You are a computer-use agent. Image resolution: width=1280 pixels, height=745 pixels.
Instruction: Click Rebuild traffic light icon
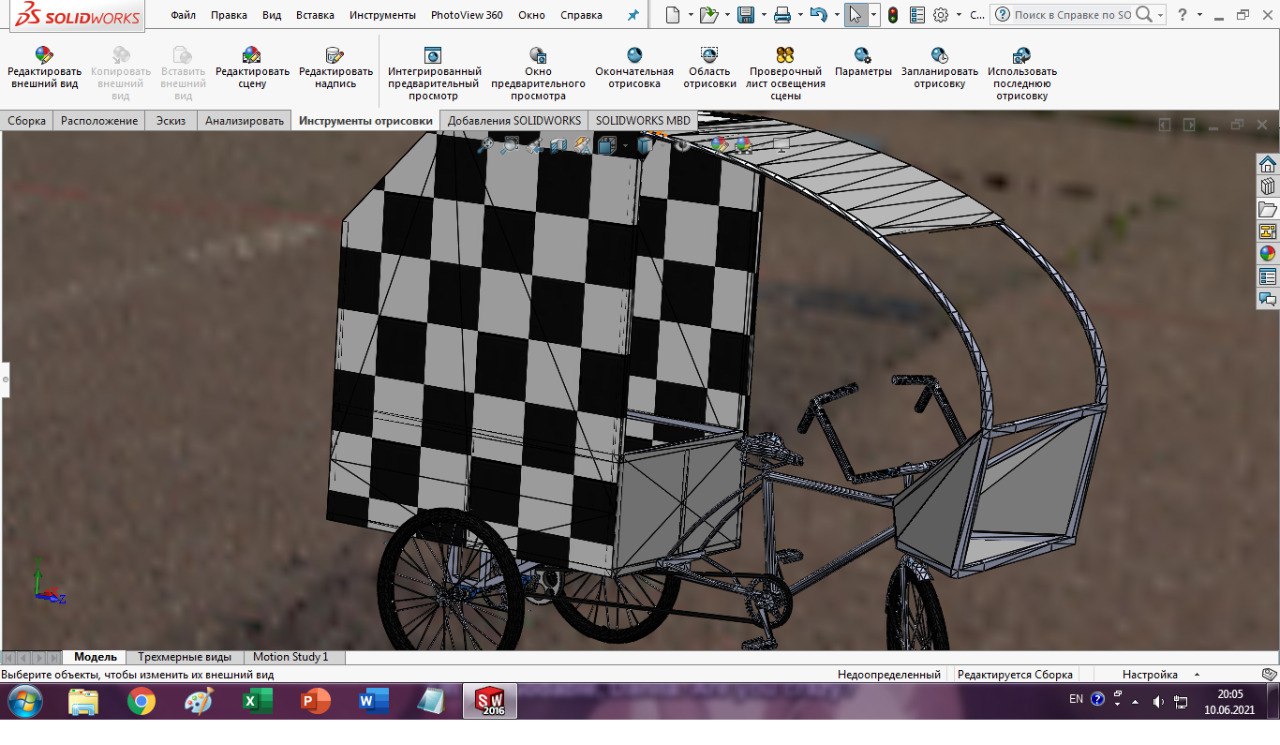[892, 15]
